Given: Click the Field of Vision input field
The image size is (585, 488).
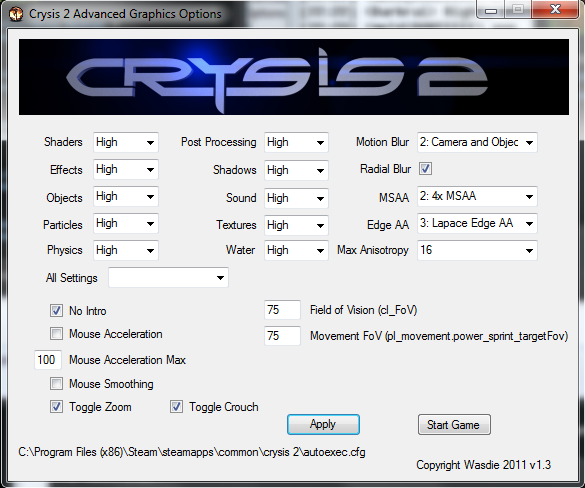Looking at the screenshot, I should [x=282, y=310].
